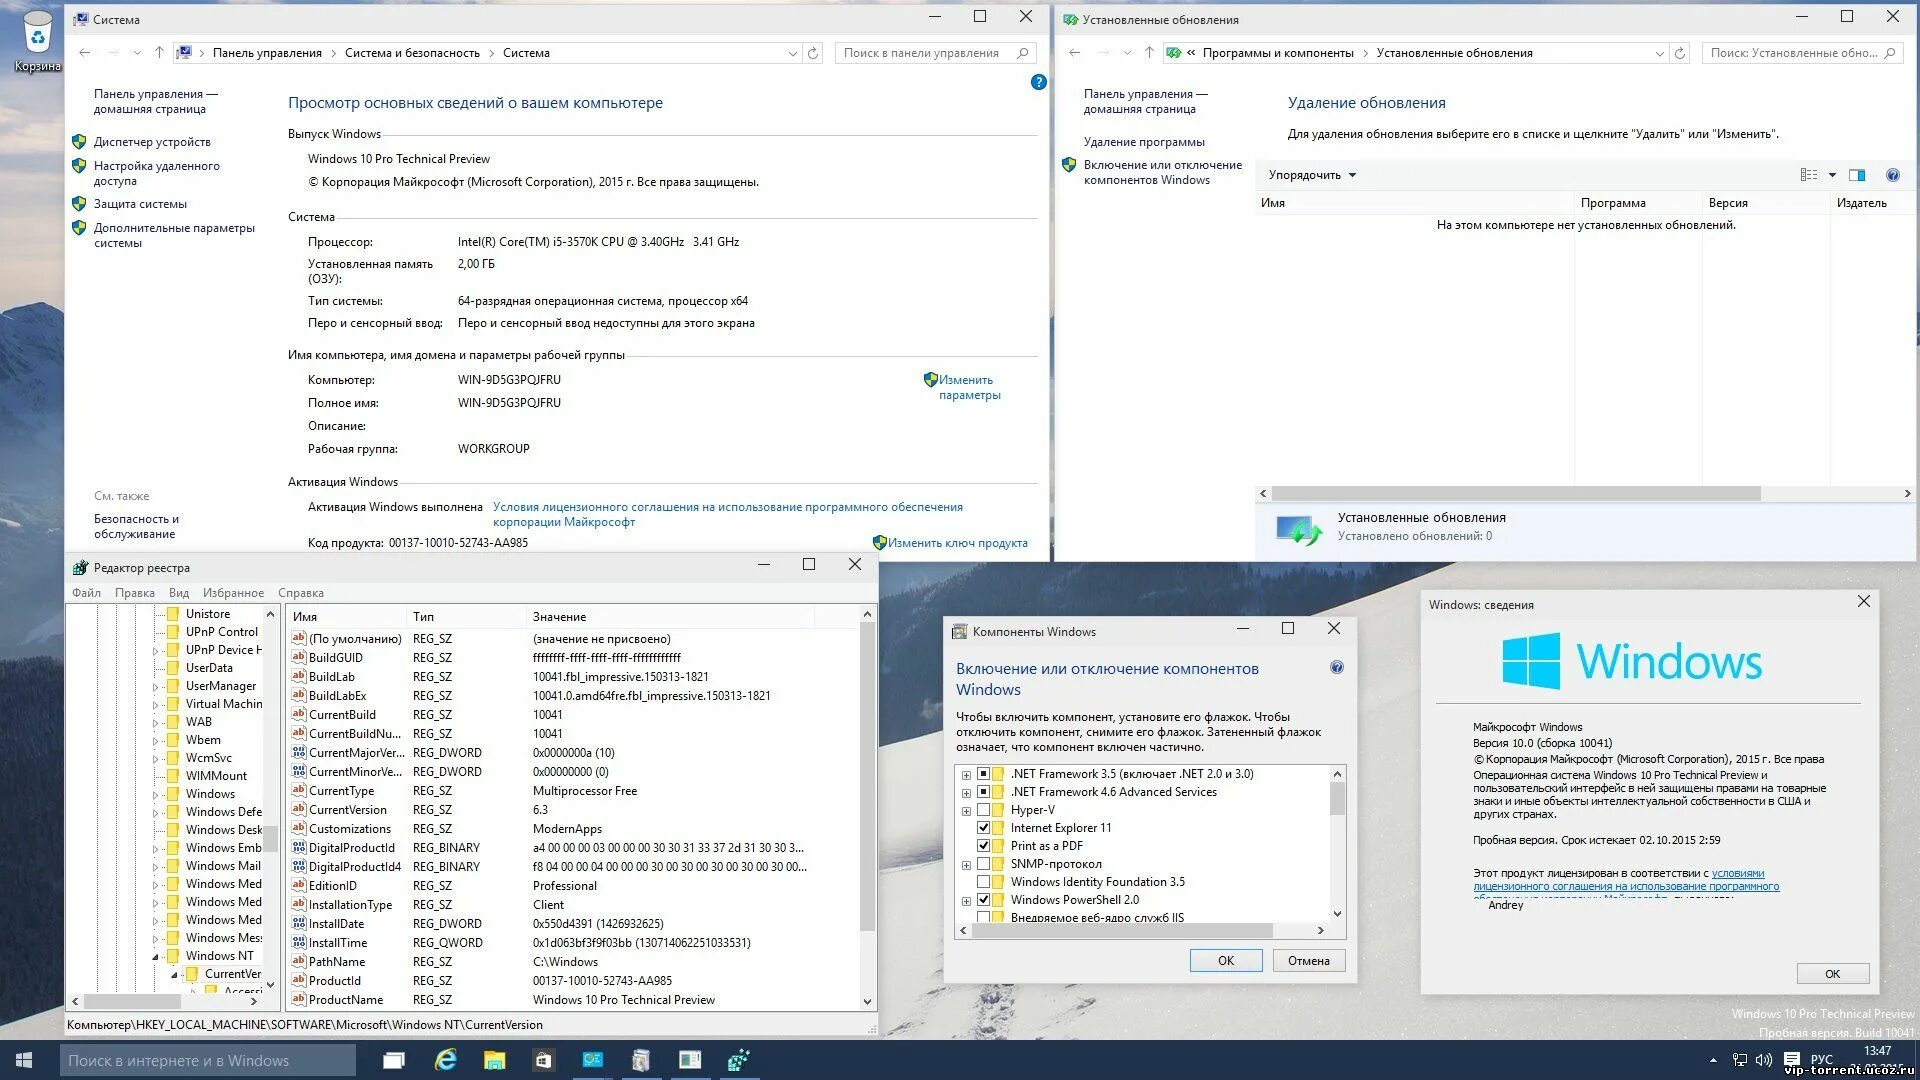1920x1080 pixels.
Task: Open the notifications icon in system tray
Action: [x=1791, y=1060]
